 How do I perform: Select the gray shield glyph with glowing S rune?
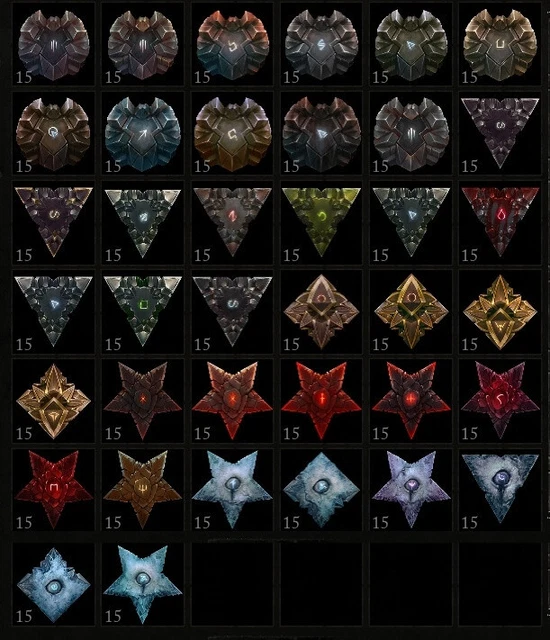[322, 44]
